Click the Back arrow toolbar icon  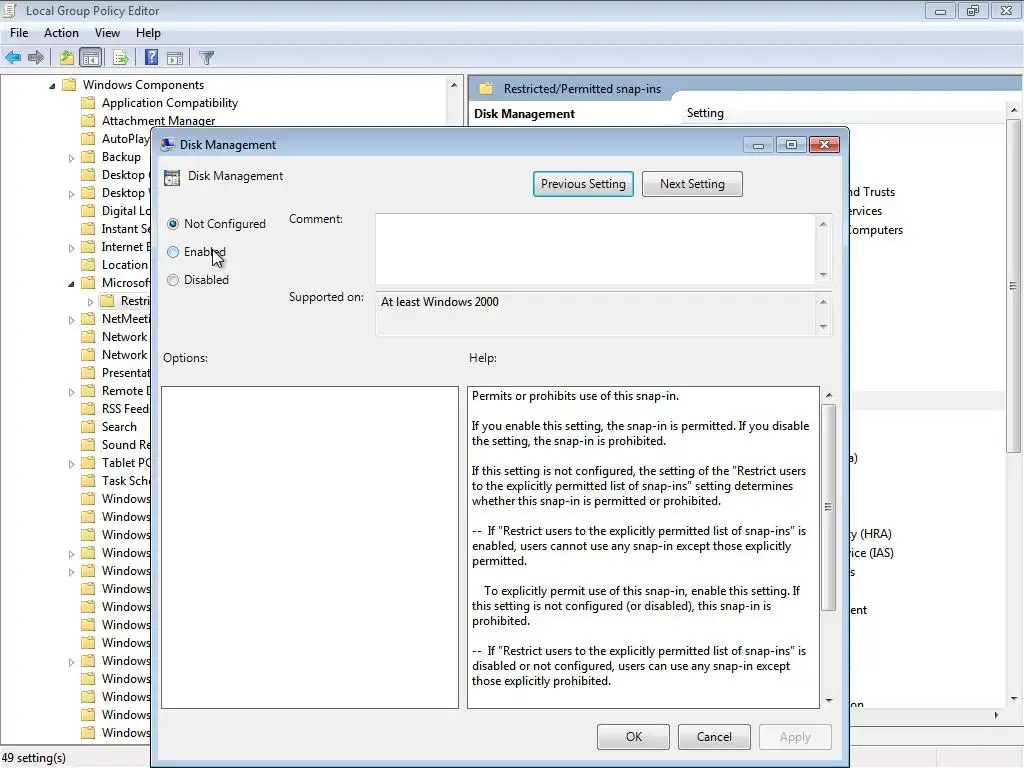click(13, 57)
